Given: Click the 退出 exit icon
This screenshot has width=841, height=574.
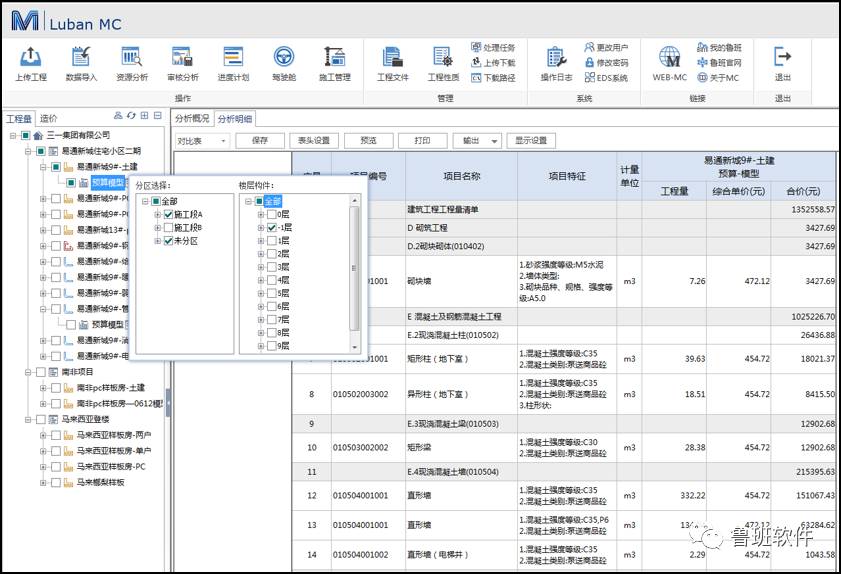Looking at the screenshot, I should [783, 57].
